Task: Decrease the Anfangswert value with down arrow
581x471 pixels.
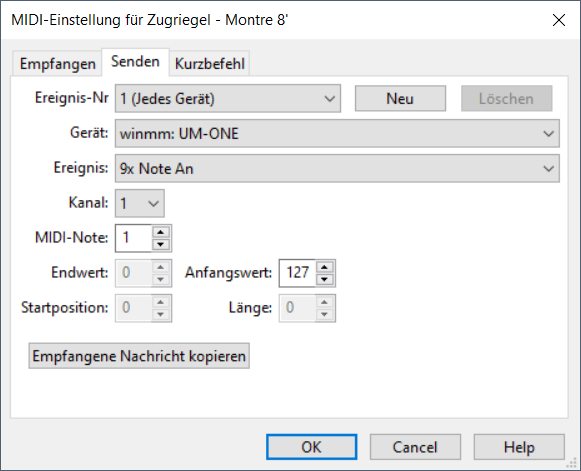Action: tap(325, 279)
